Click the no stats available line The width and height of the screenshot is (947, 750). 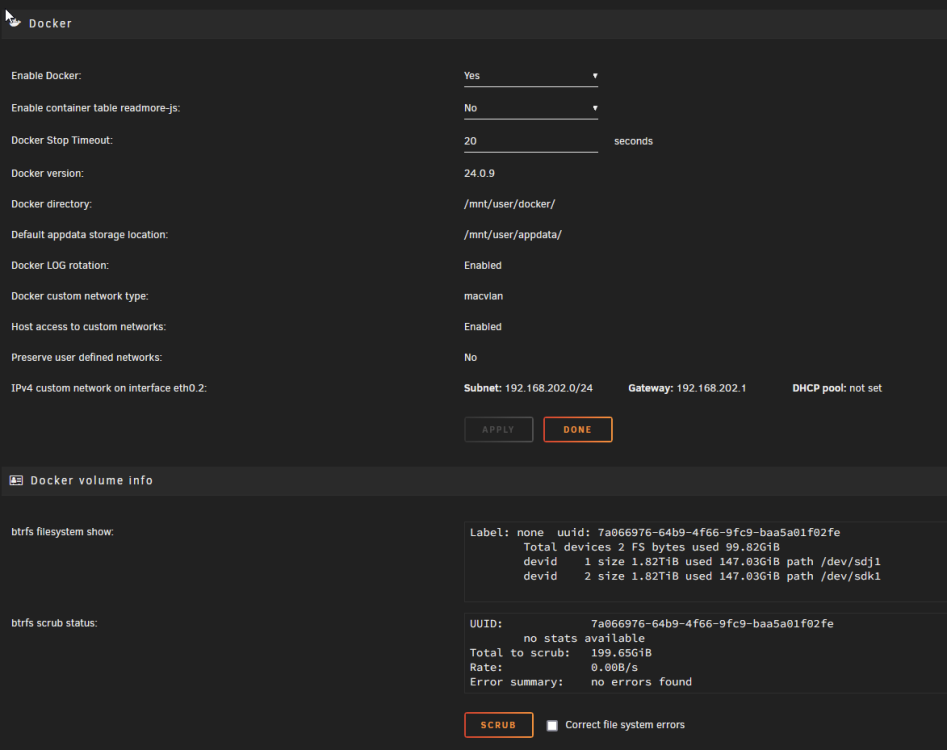point(584,638)
